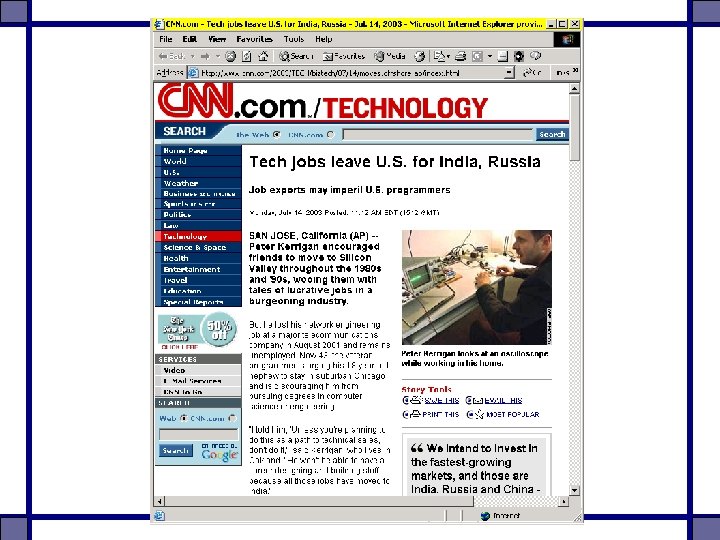Open the Mail toolbar dropdown arrow

point(448,56)
